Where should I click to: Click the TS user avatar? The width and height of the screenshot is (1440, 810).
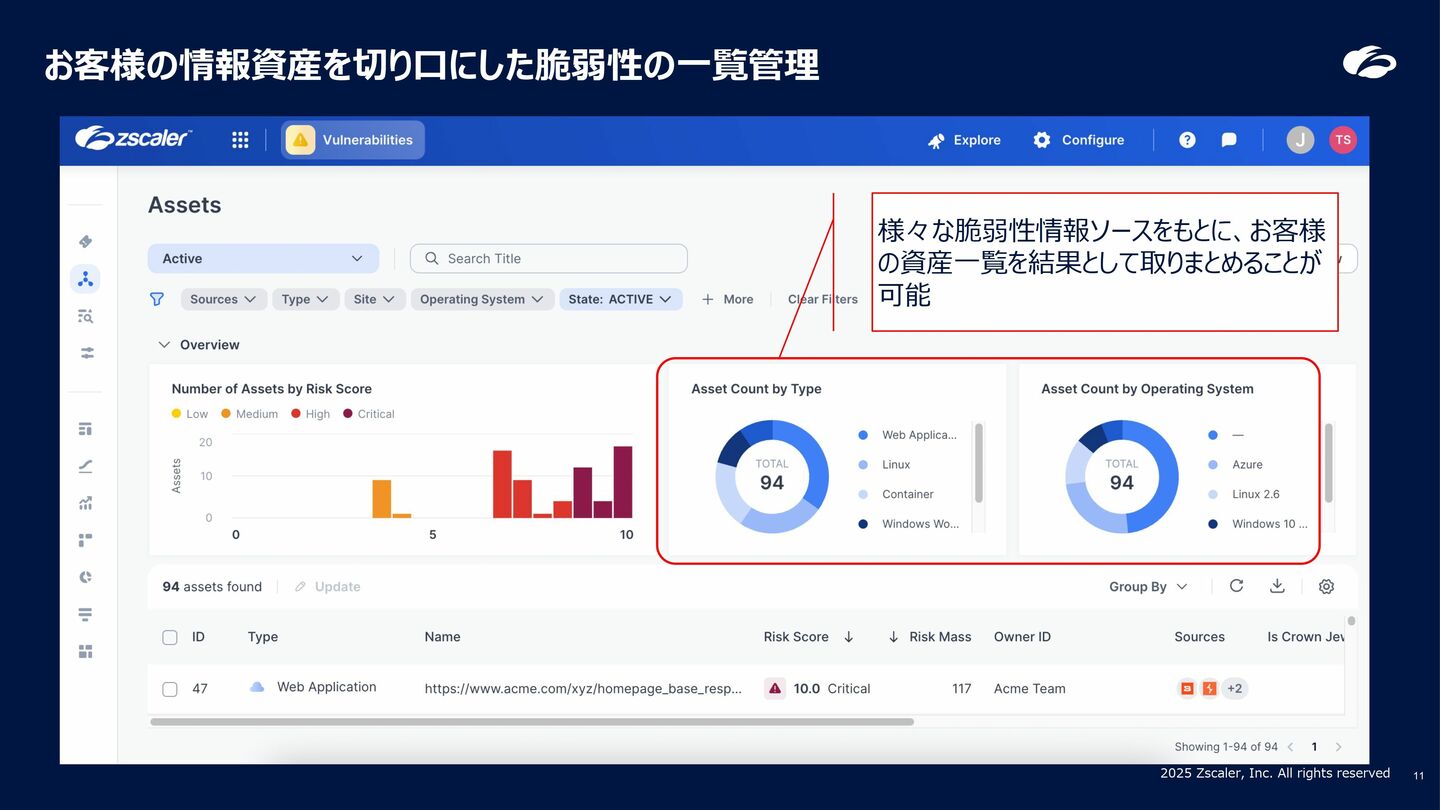(x=1343, y=140)
